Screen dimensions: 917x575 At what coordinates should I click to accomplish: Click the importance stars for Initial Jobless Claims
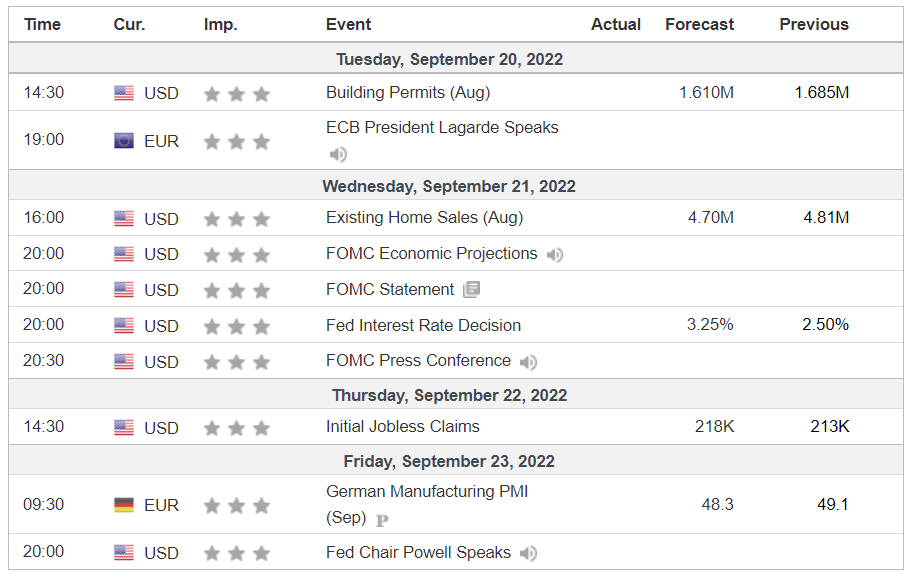[x=237, y=428]
